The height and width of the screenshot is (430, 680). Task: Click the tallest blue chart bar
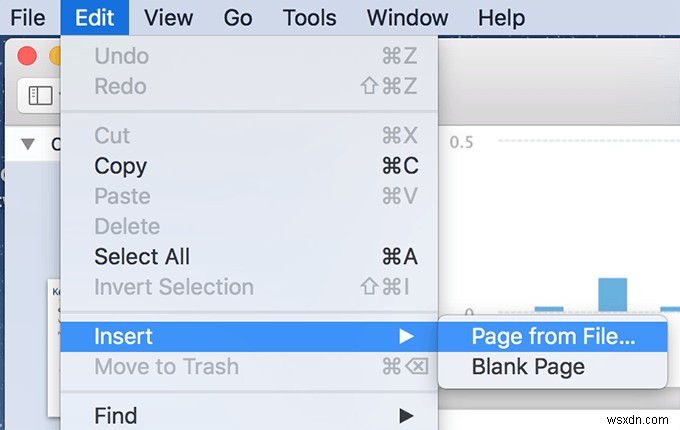[612, 295]
